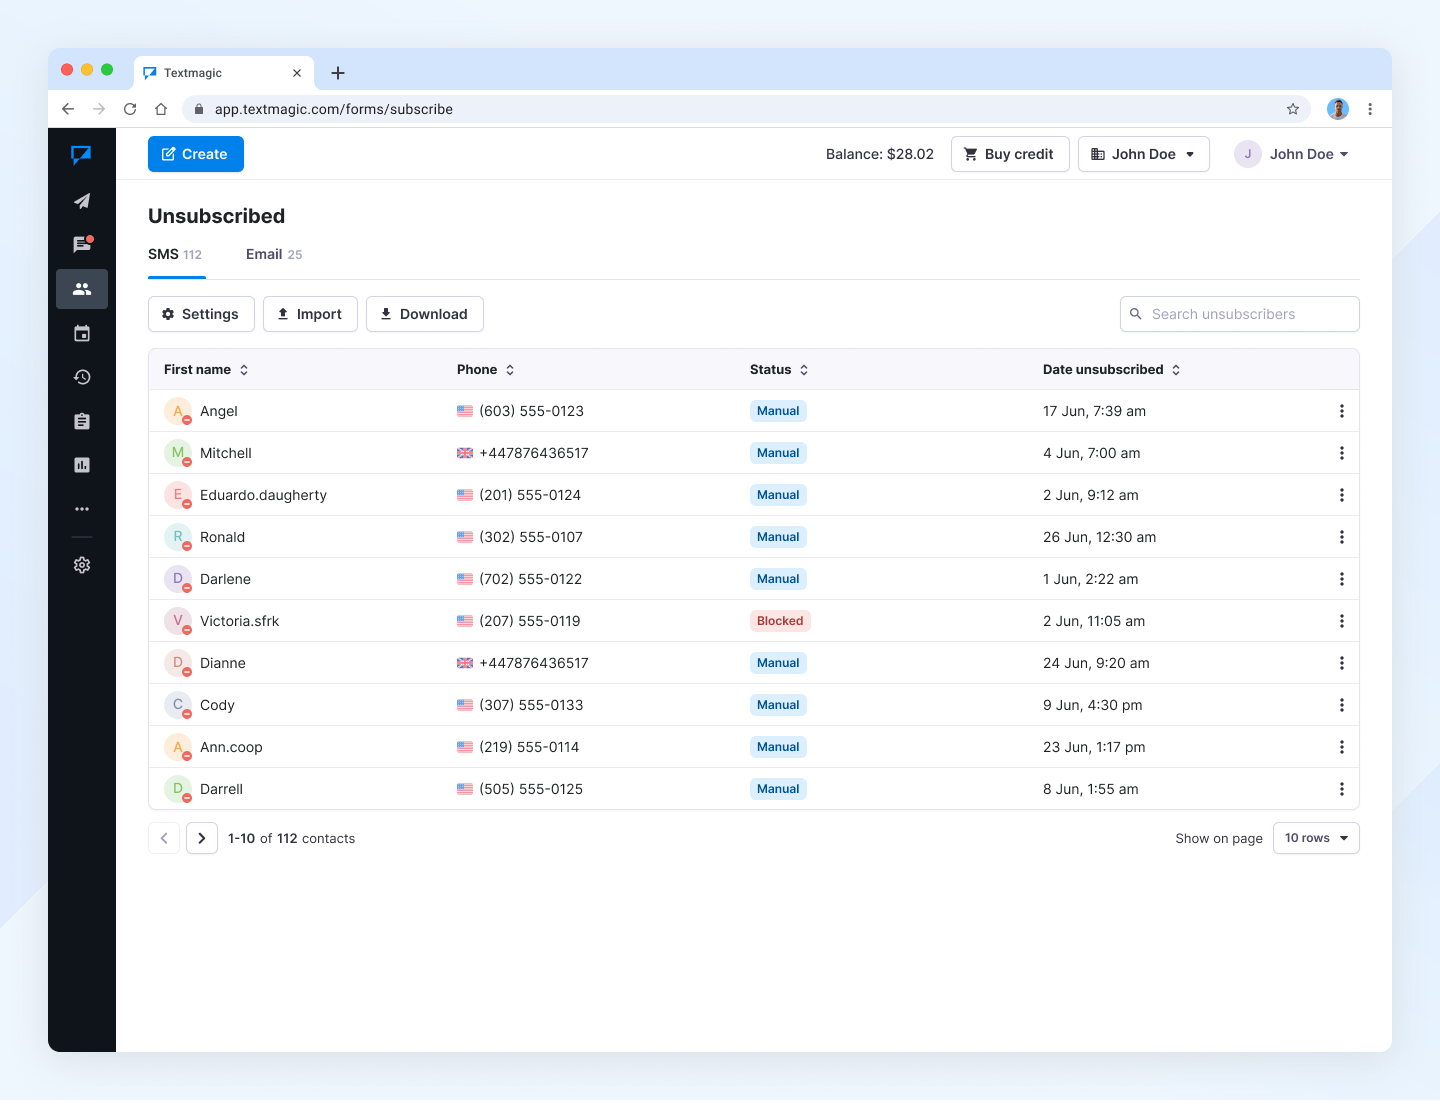This screenshot has width=1440, height=1104.
Task: Click the Download button
Action: point(424,314)
